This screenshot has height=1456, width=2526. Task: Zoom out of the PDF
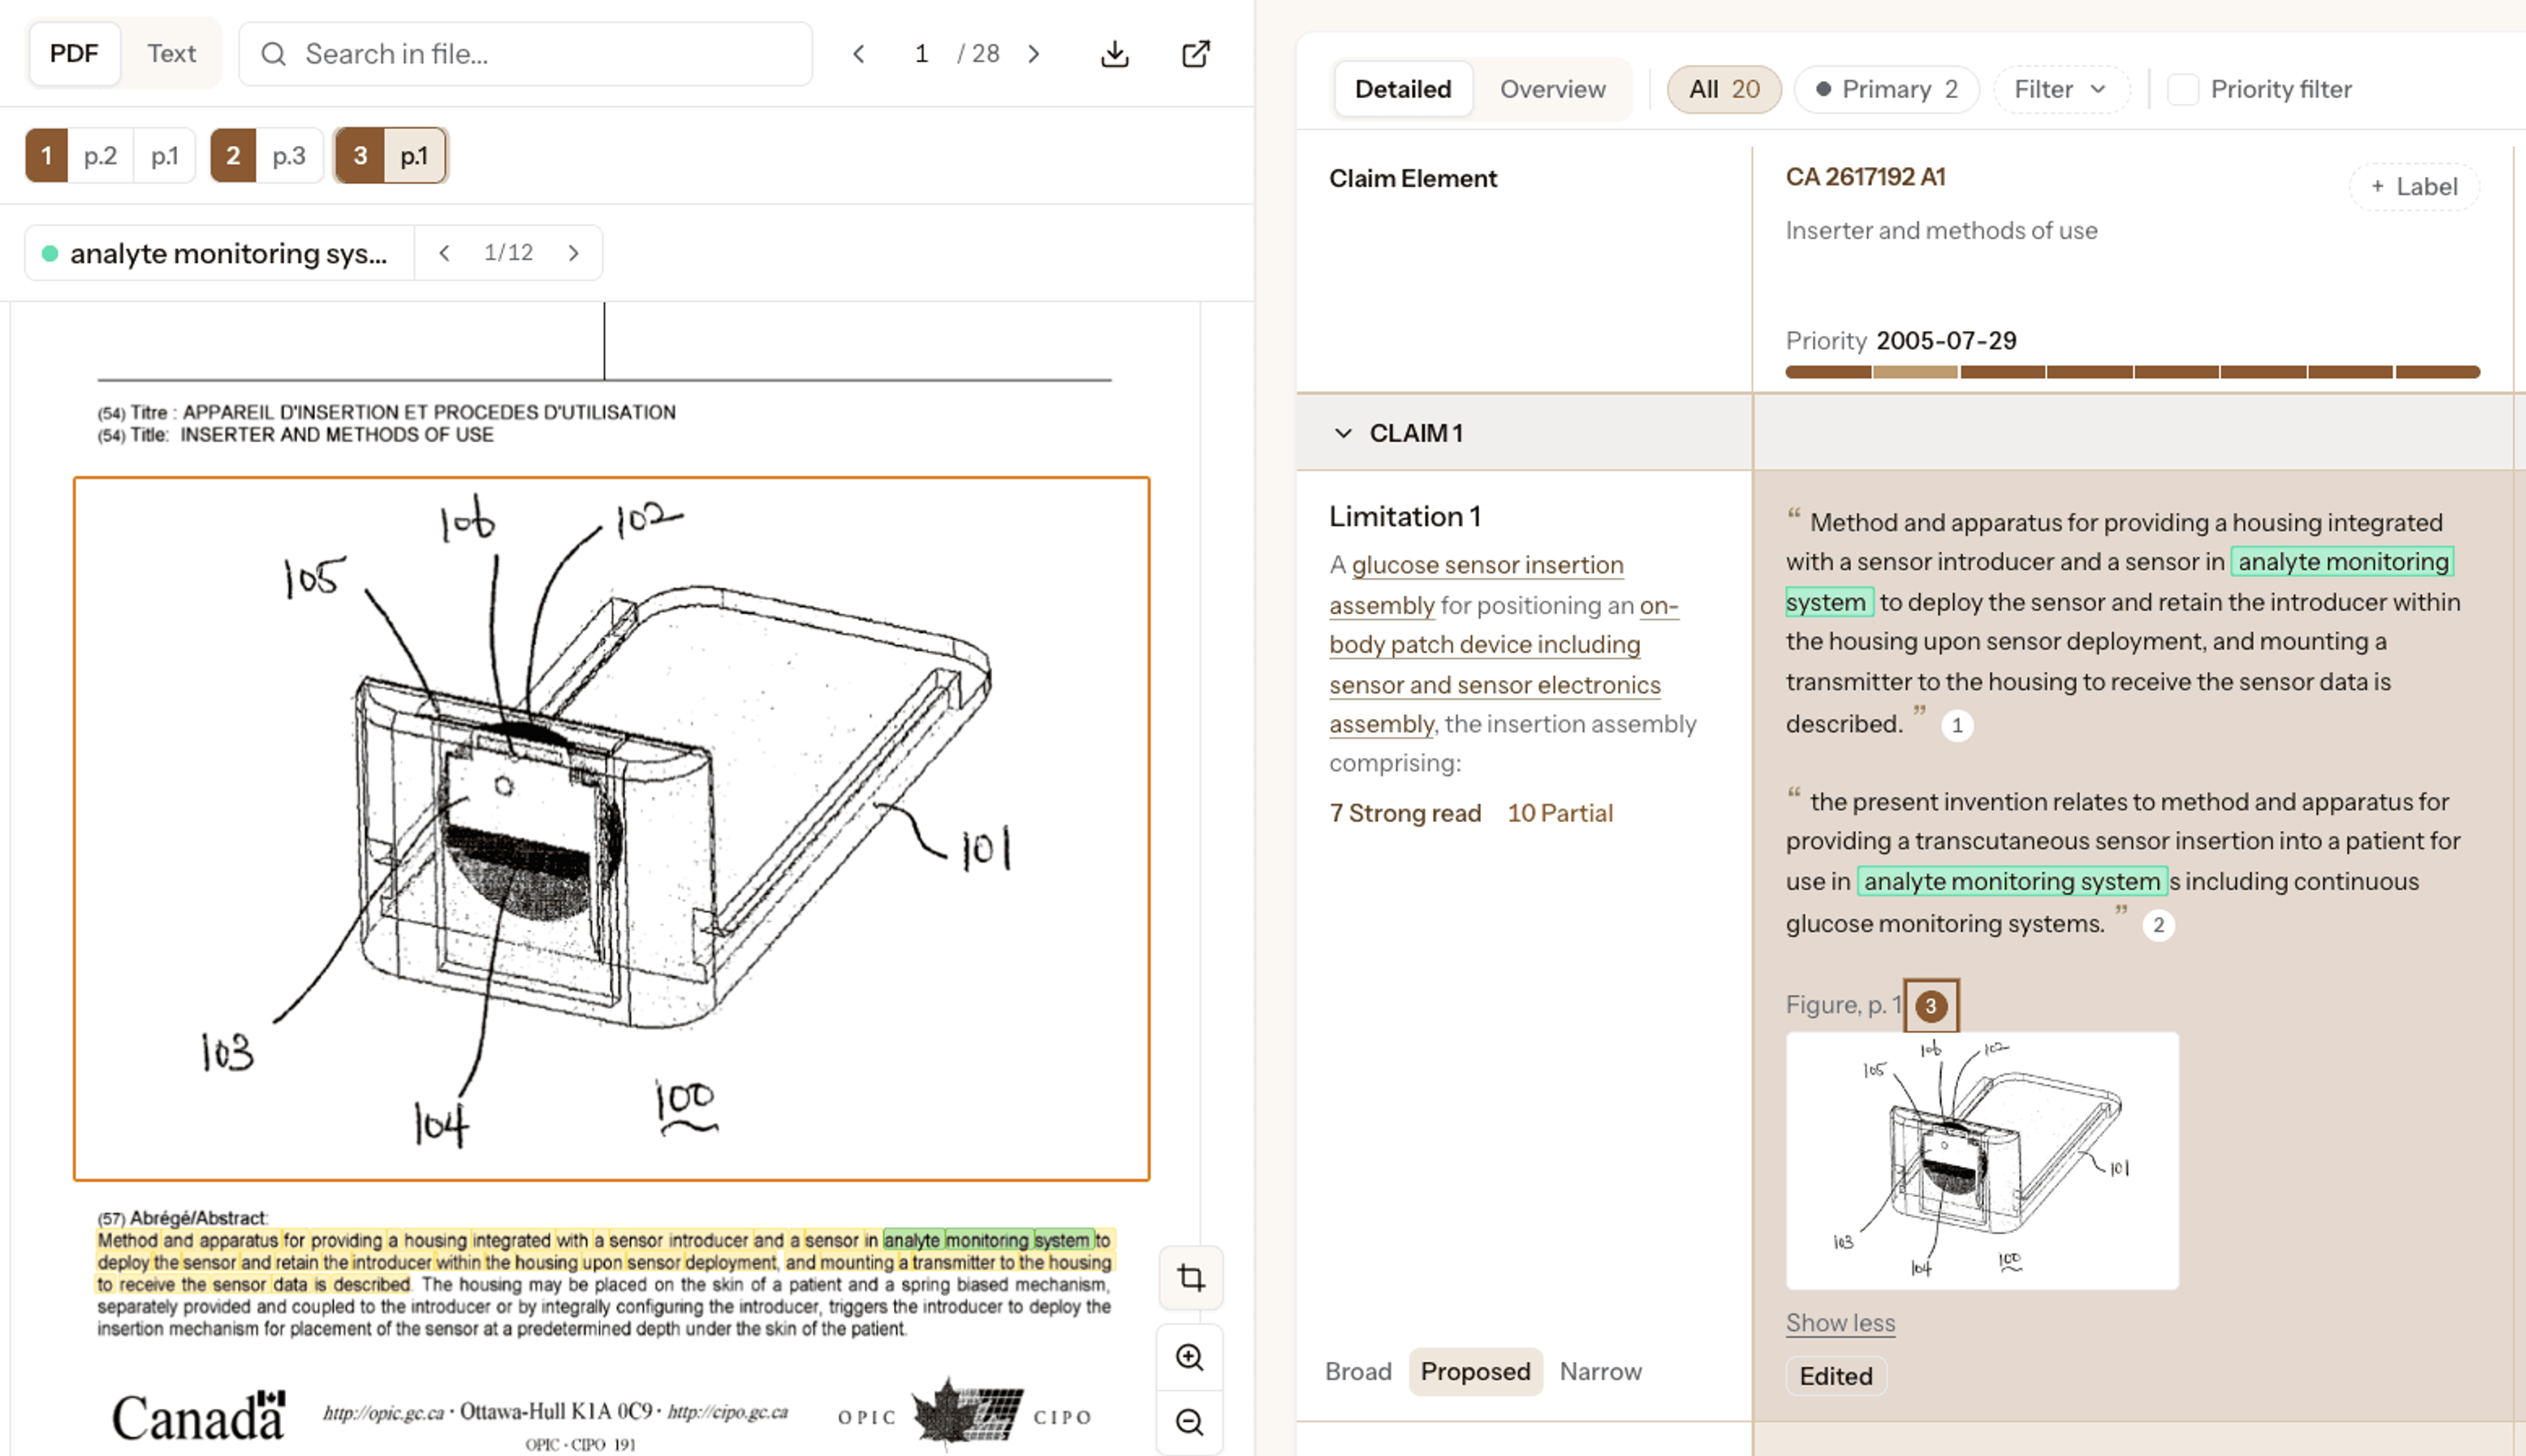(1190, 1421)
